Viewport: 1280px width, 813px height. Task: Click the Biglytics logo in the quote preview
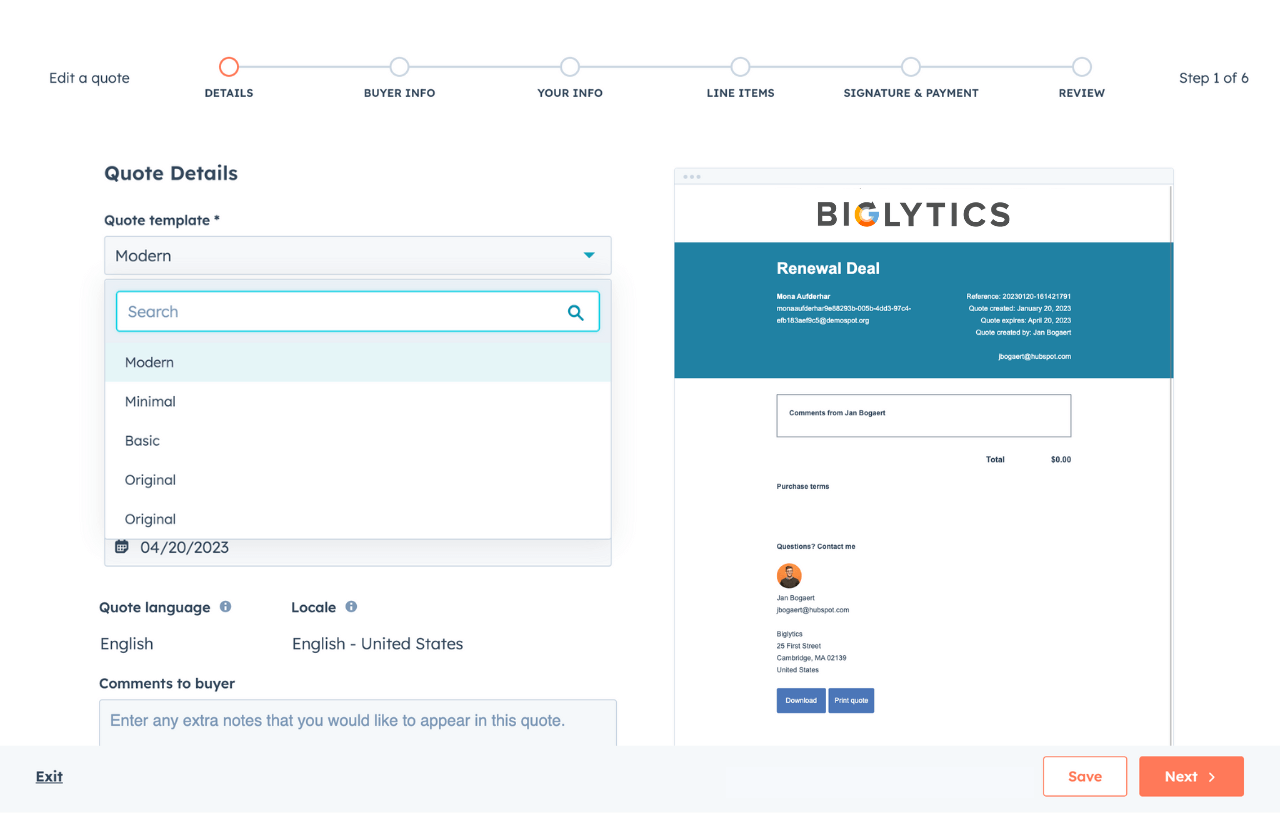click(x=912, y=213)
